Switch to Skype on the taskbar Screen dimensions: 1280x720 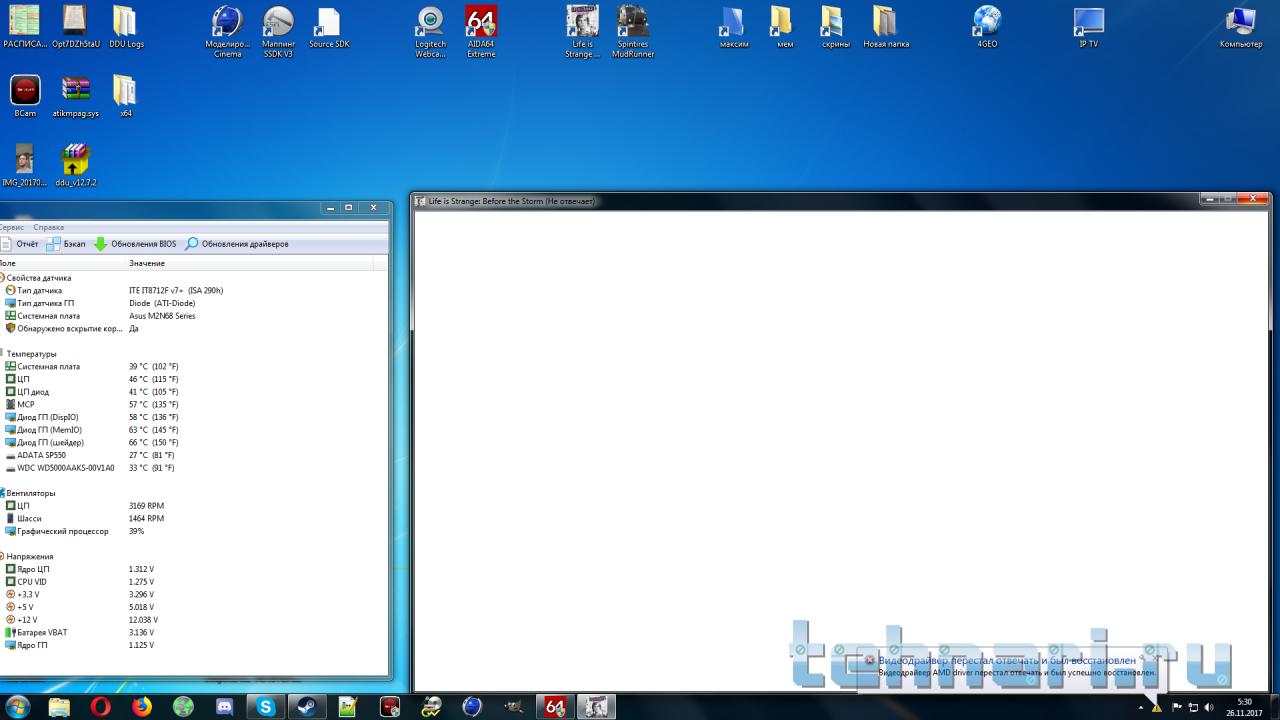(x=266, y=706)
